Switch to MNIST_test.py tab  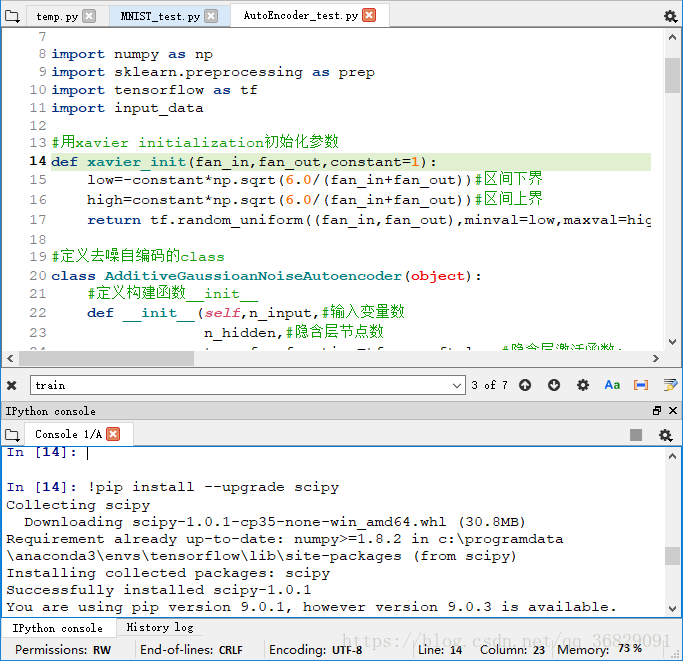tap(159, 16)
